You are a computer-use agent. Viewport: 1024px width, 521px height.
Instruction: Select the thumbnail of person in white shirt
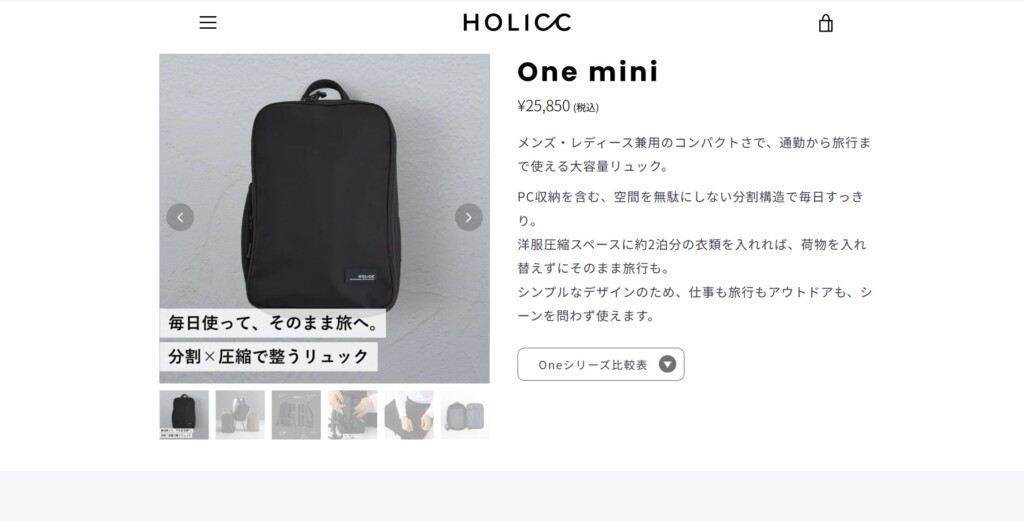tap(409, 415)
